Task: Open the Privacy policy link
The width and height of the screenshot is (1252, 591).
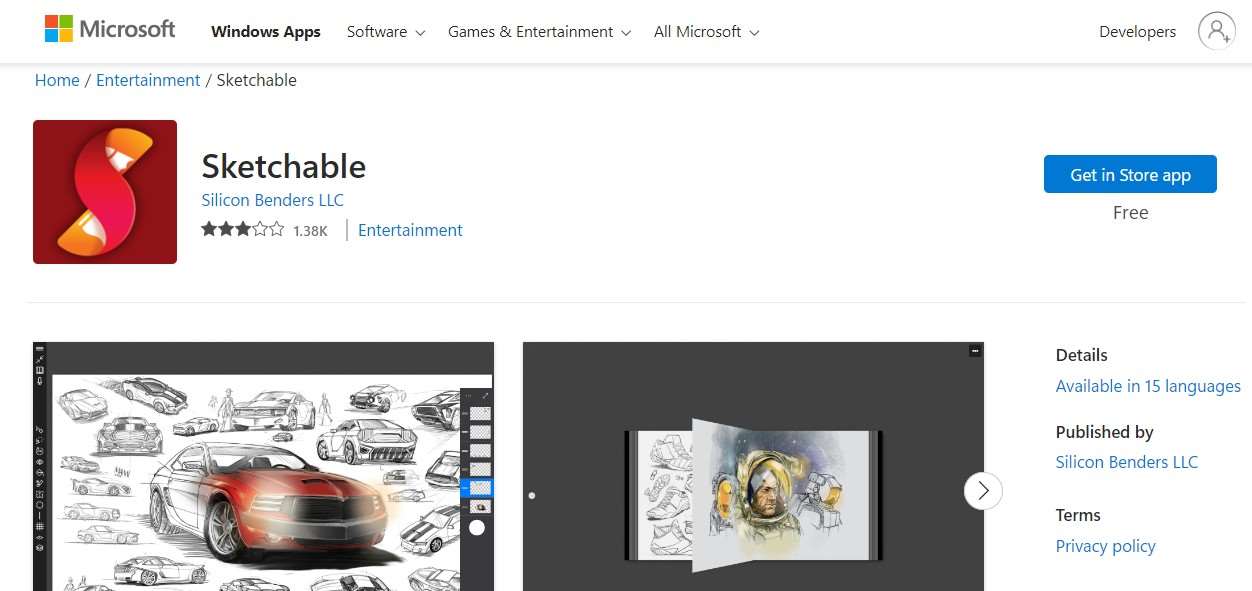Action: 1105,546
